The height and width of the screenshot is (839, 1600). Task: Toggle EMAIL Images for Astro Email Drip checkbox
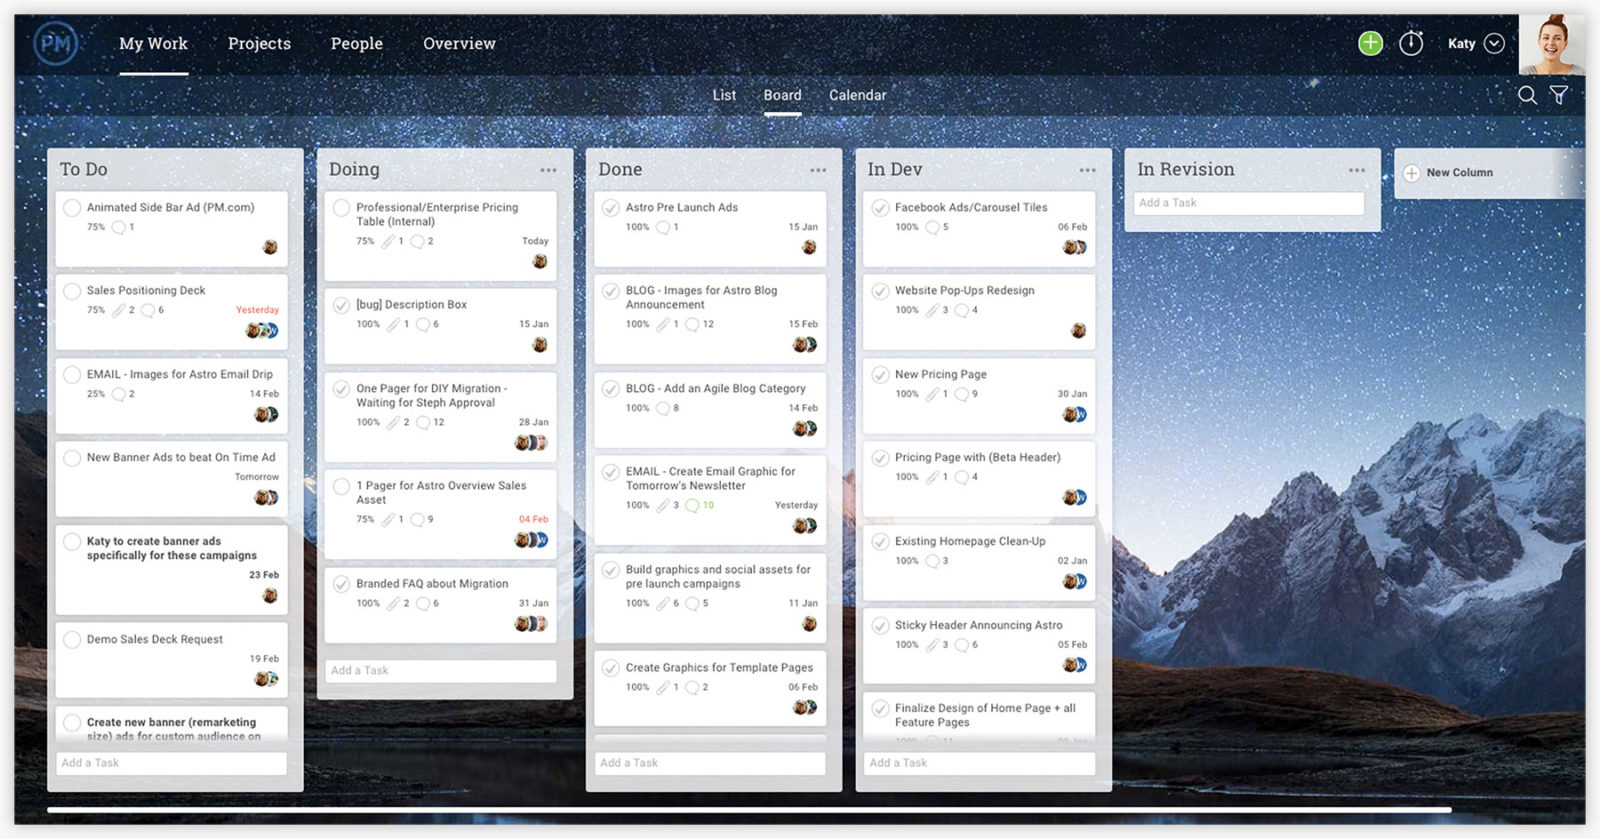pyautogui.click(x=72, y=375)
